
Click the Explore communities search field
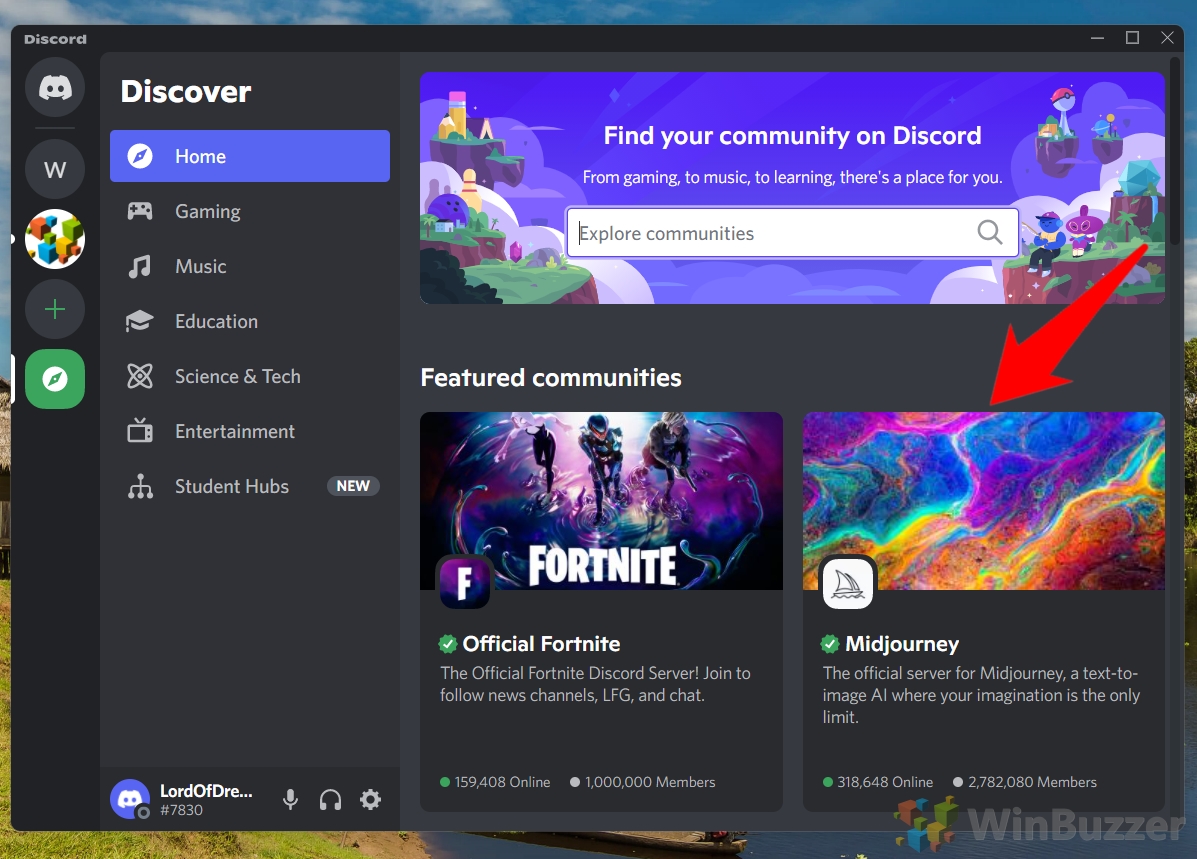[x=792, y=232]
